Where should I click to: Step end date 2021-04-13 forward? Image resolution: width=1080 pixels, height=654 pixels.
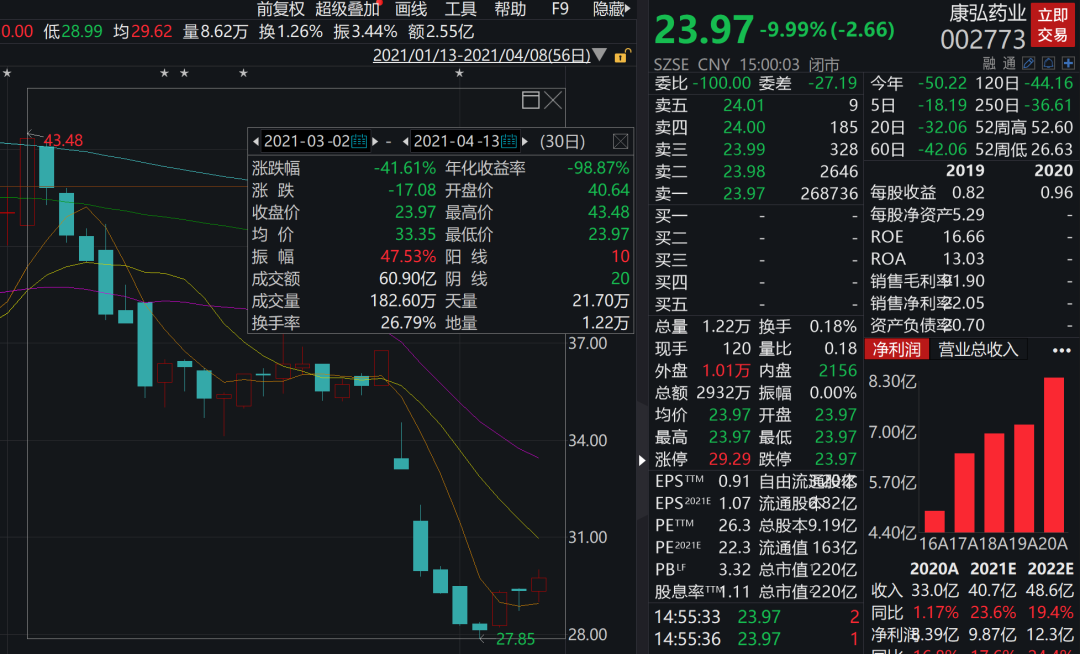pos(525,141)
